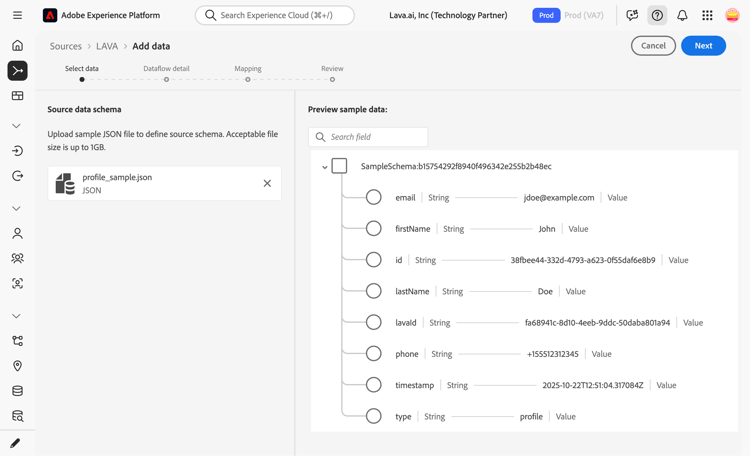
Task: Select the SampleSchema root checkbox
Action: click(339, 166)
